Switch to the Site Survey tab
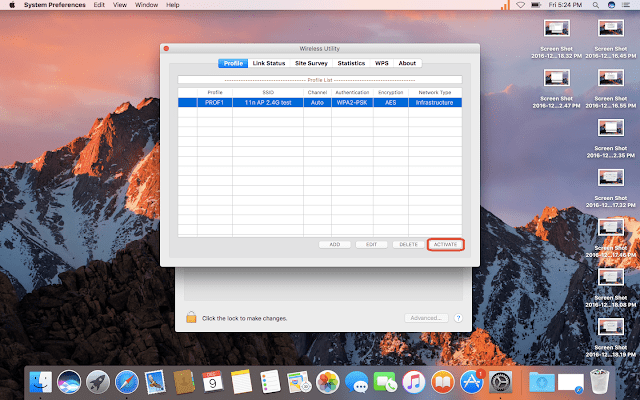640x400 pixels. coord(310,63)
